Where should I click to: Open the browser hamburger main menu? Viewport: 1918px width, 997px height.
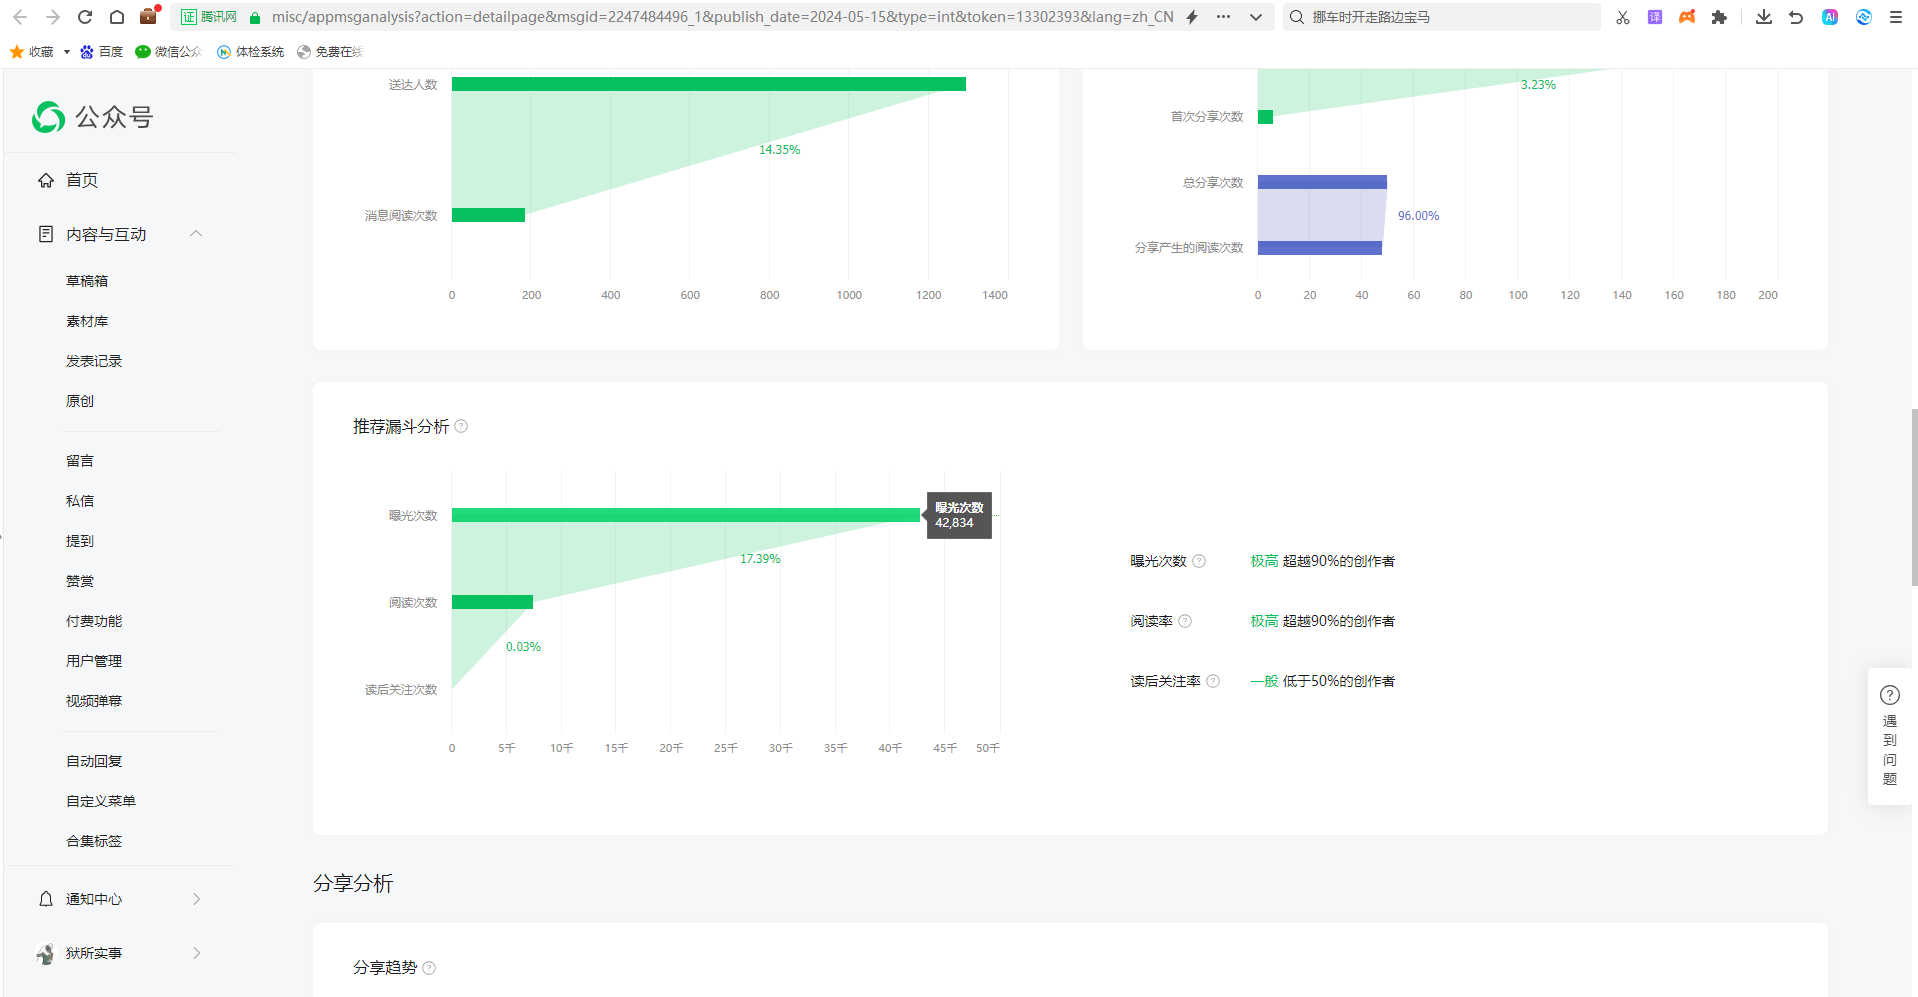(x=1896, y=17)
